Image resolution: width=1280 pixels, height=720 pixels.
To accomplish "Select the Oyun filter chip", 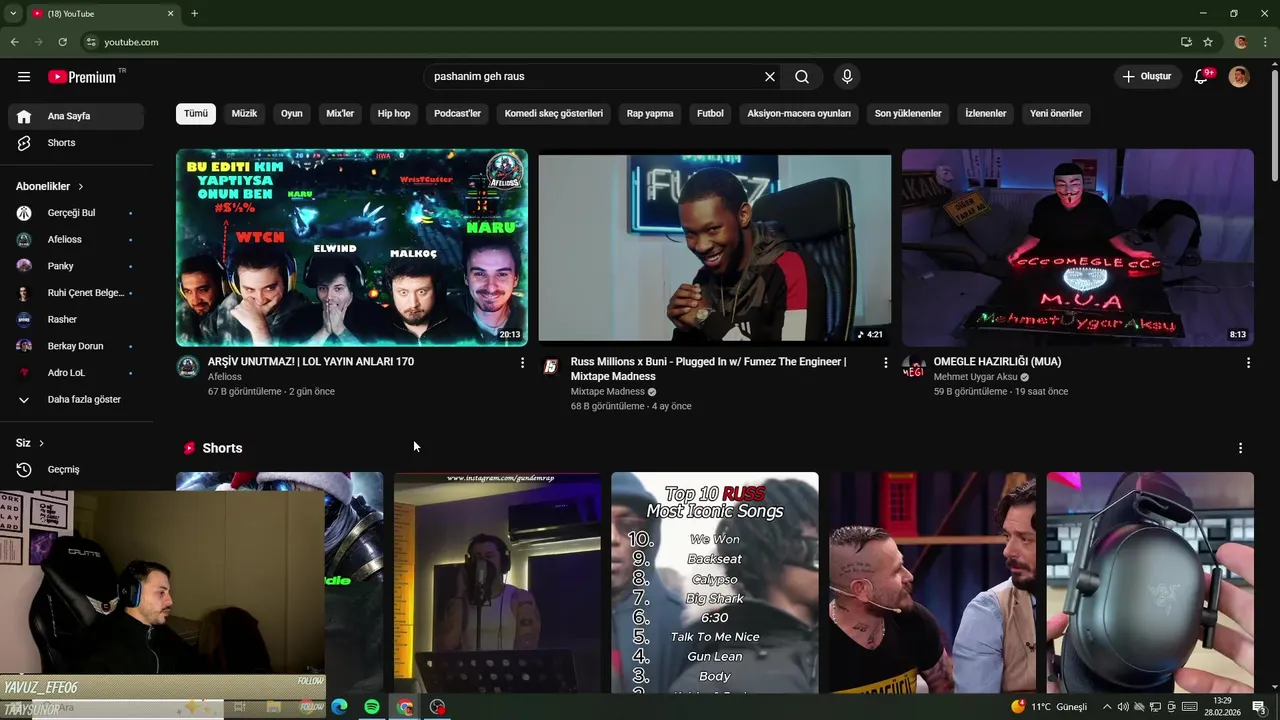I will 292,114.
